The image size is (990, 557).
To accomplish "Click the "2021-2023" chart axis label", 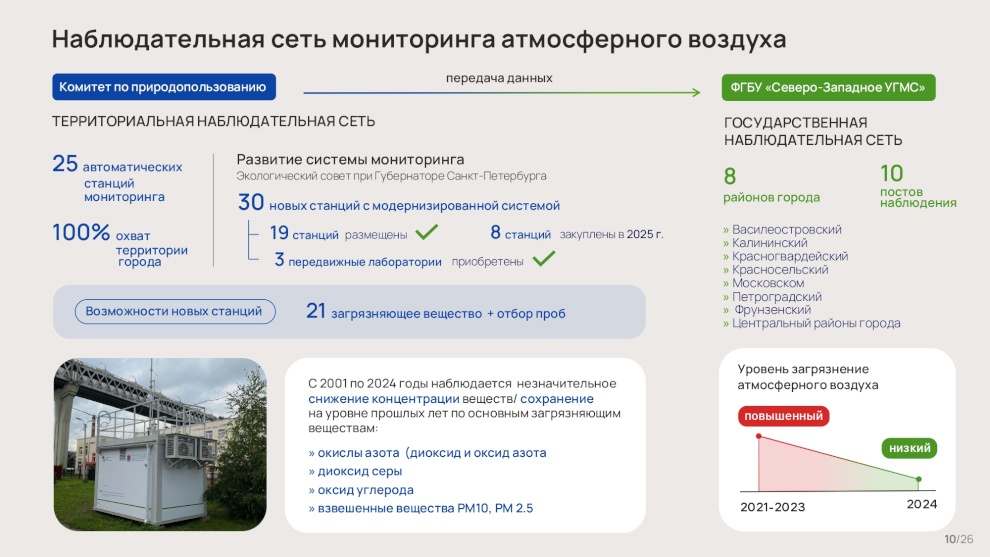I will pos(772,507).
